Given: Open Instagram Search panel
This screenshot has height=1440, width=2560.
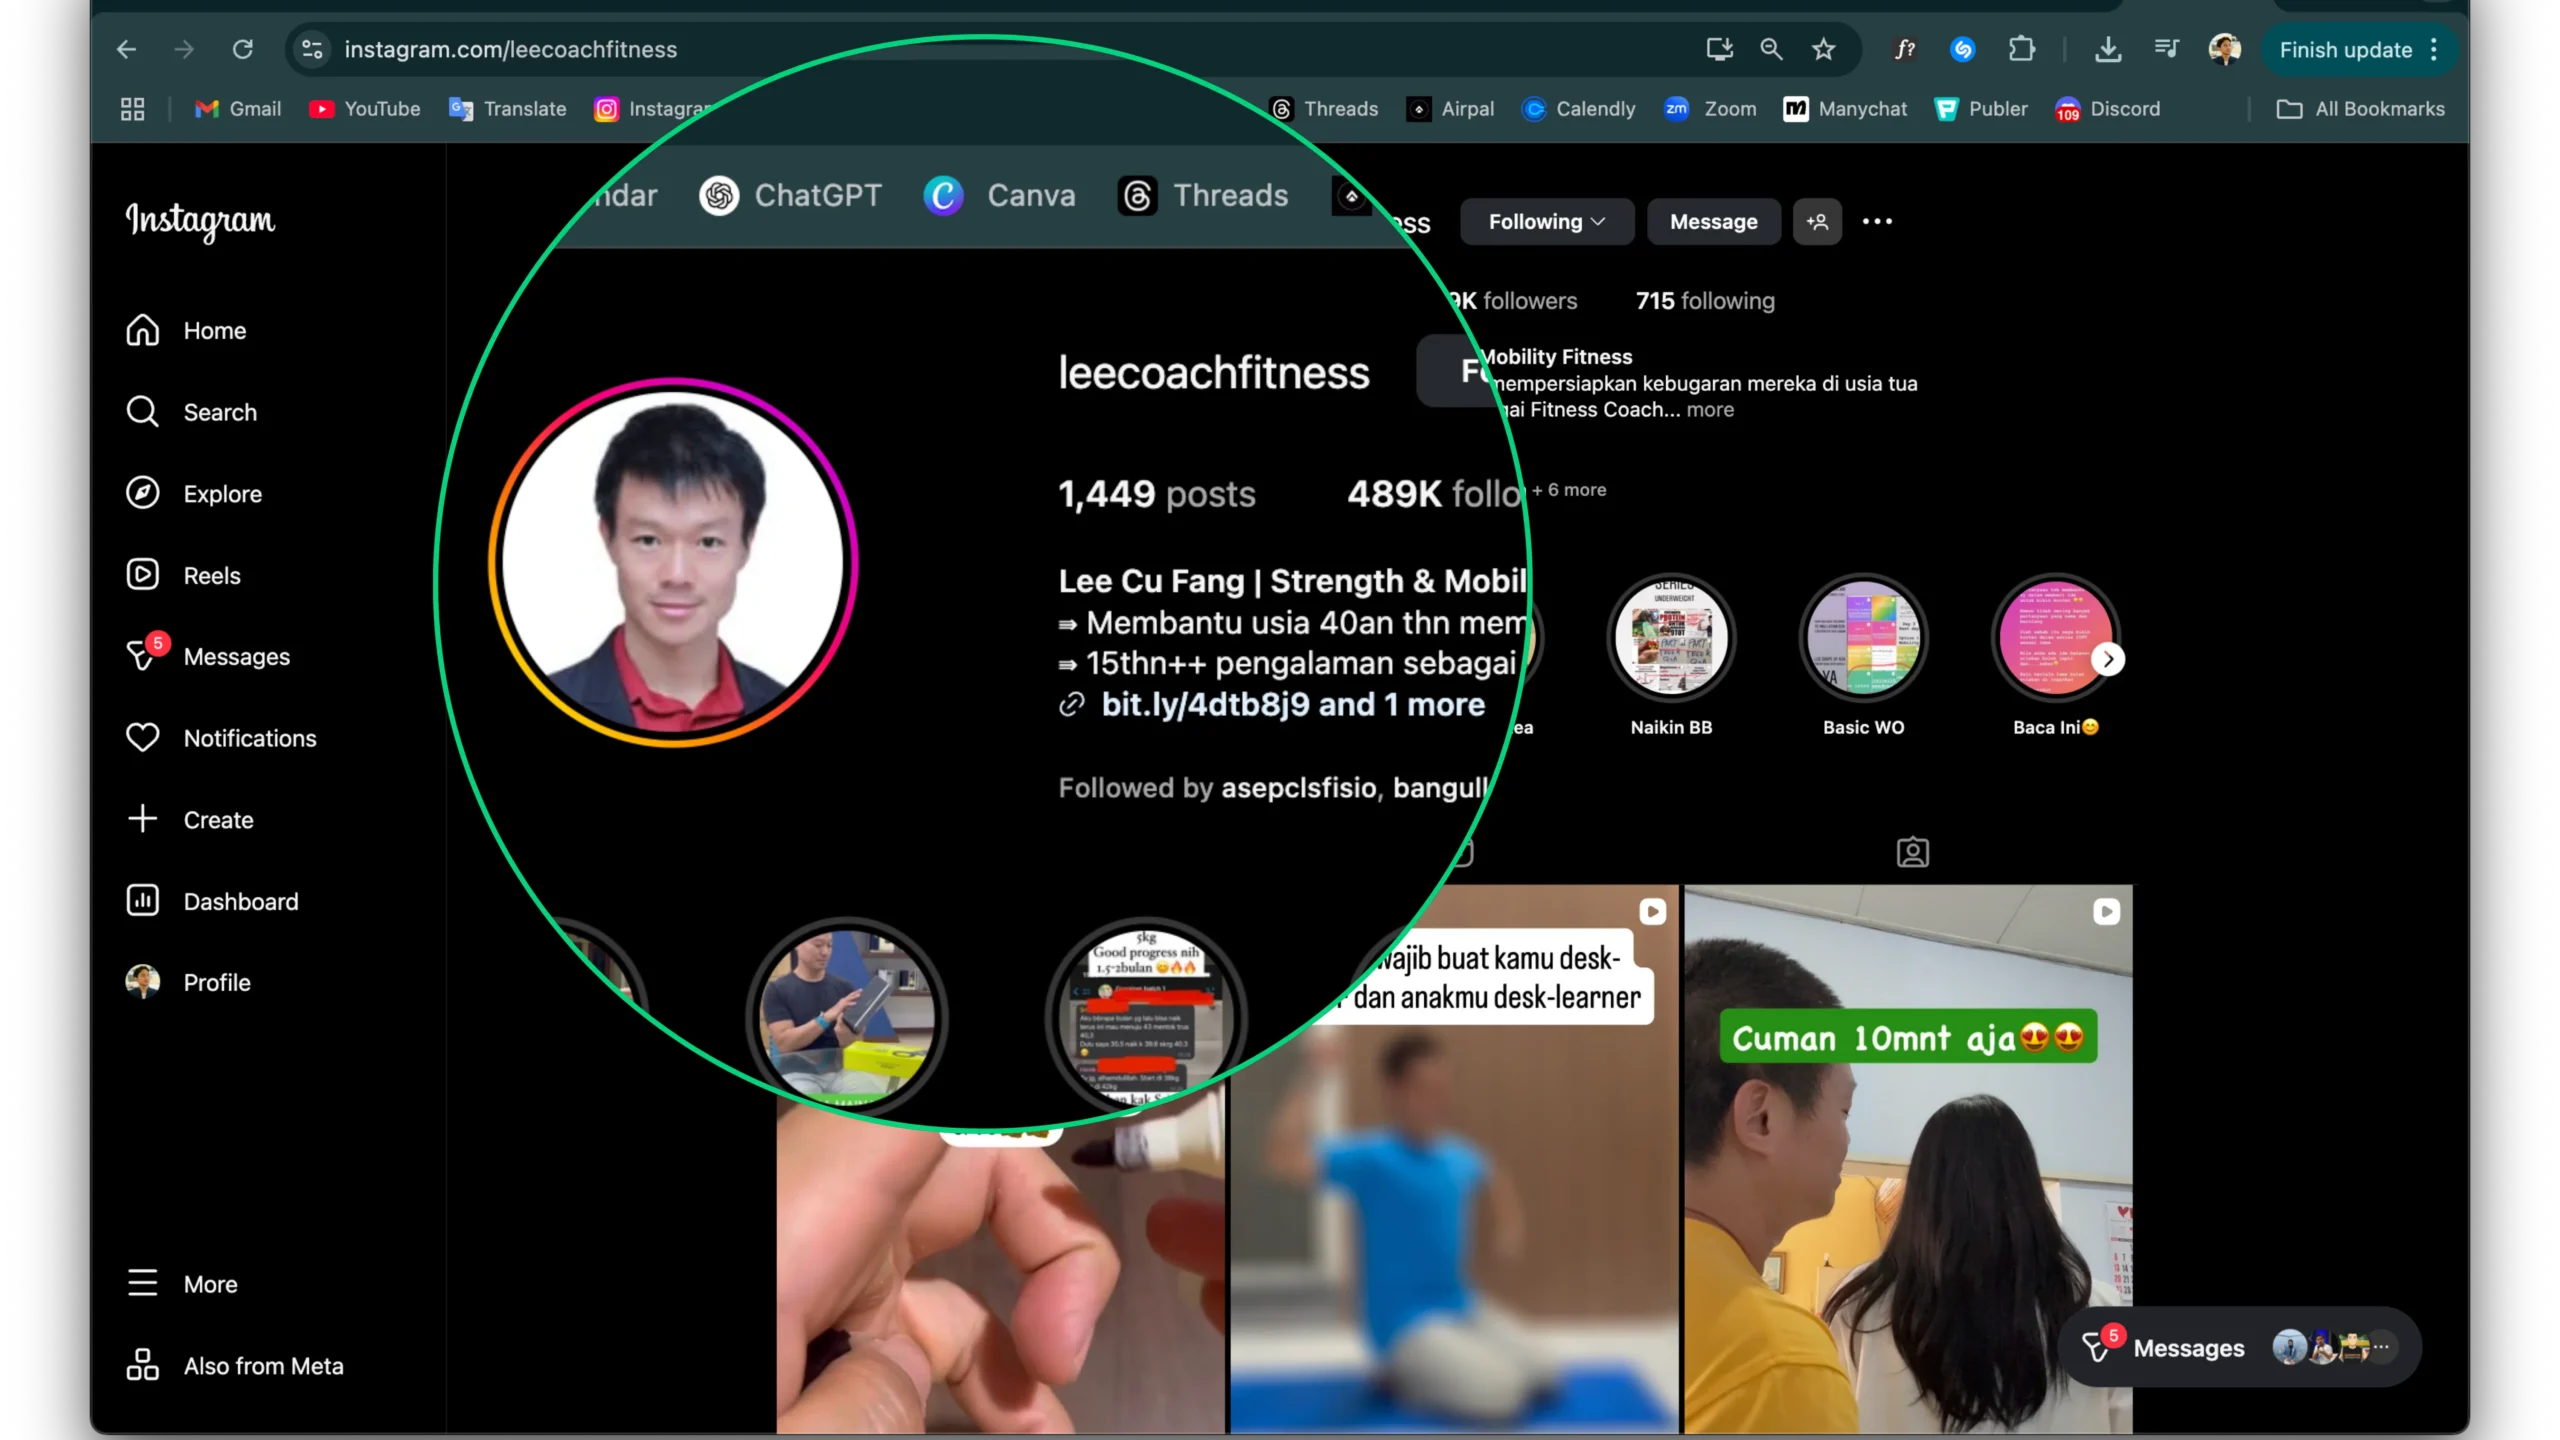Looking at the screenshot, I should (191, 412).
